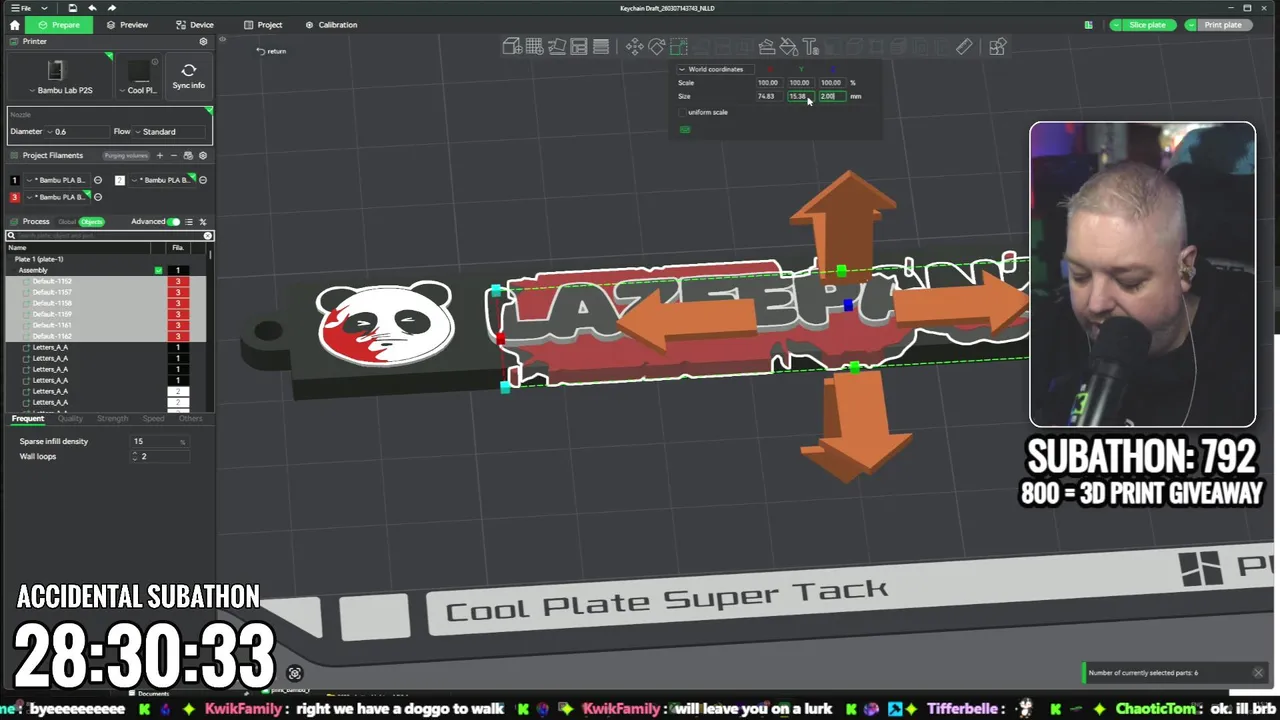This screenshot has height=720, width=1280.
Task: Open filament 3 Bambu PLA dropdown
Action: pyautogui.click(x=57, y=197)
